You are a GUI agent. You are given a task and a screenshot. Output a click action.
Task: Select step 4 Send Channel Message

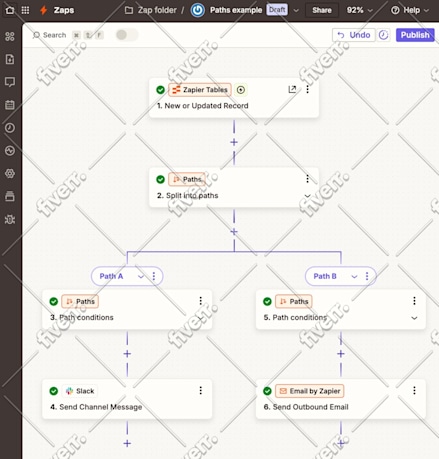pos(127,399)
